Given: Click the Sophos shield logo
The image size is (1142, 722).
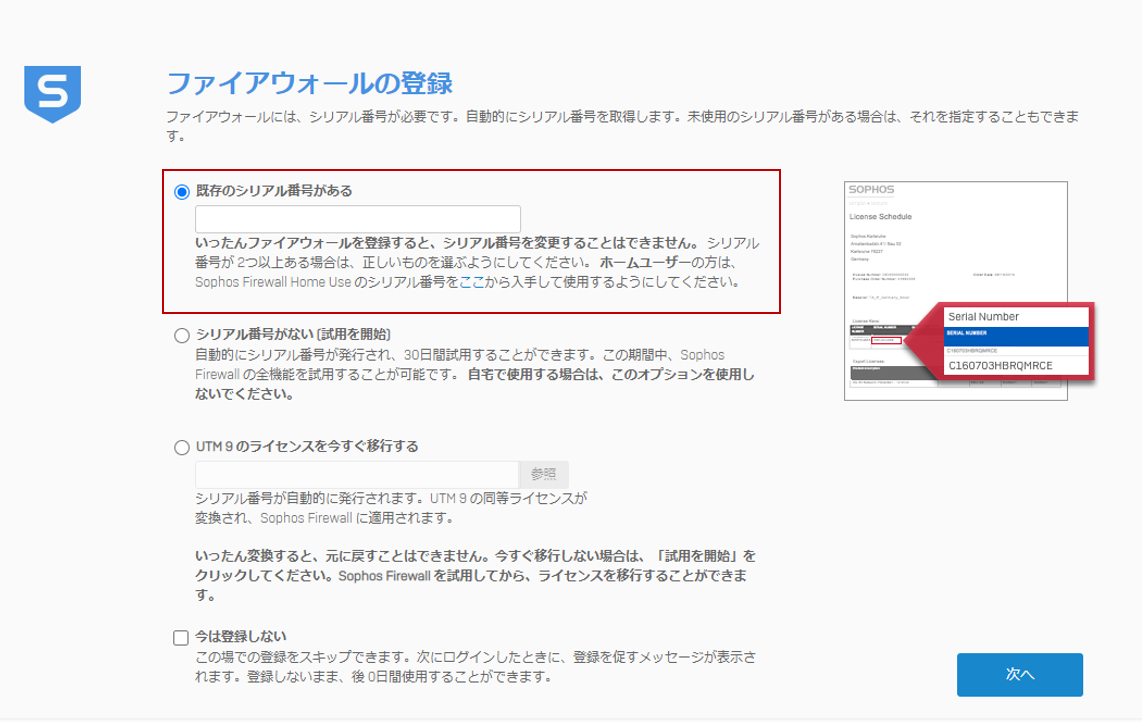Looking at the screenshot, I should pos(52,94).
